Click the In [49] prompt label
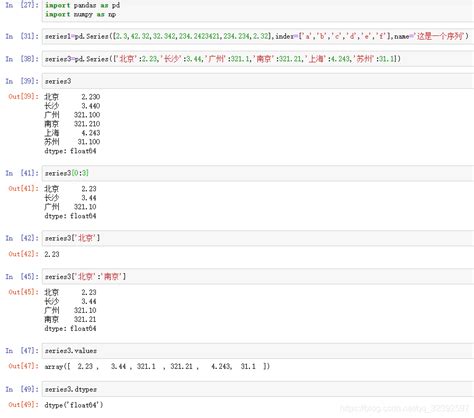 22,389
